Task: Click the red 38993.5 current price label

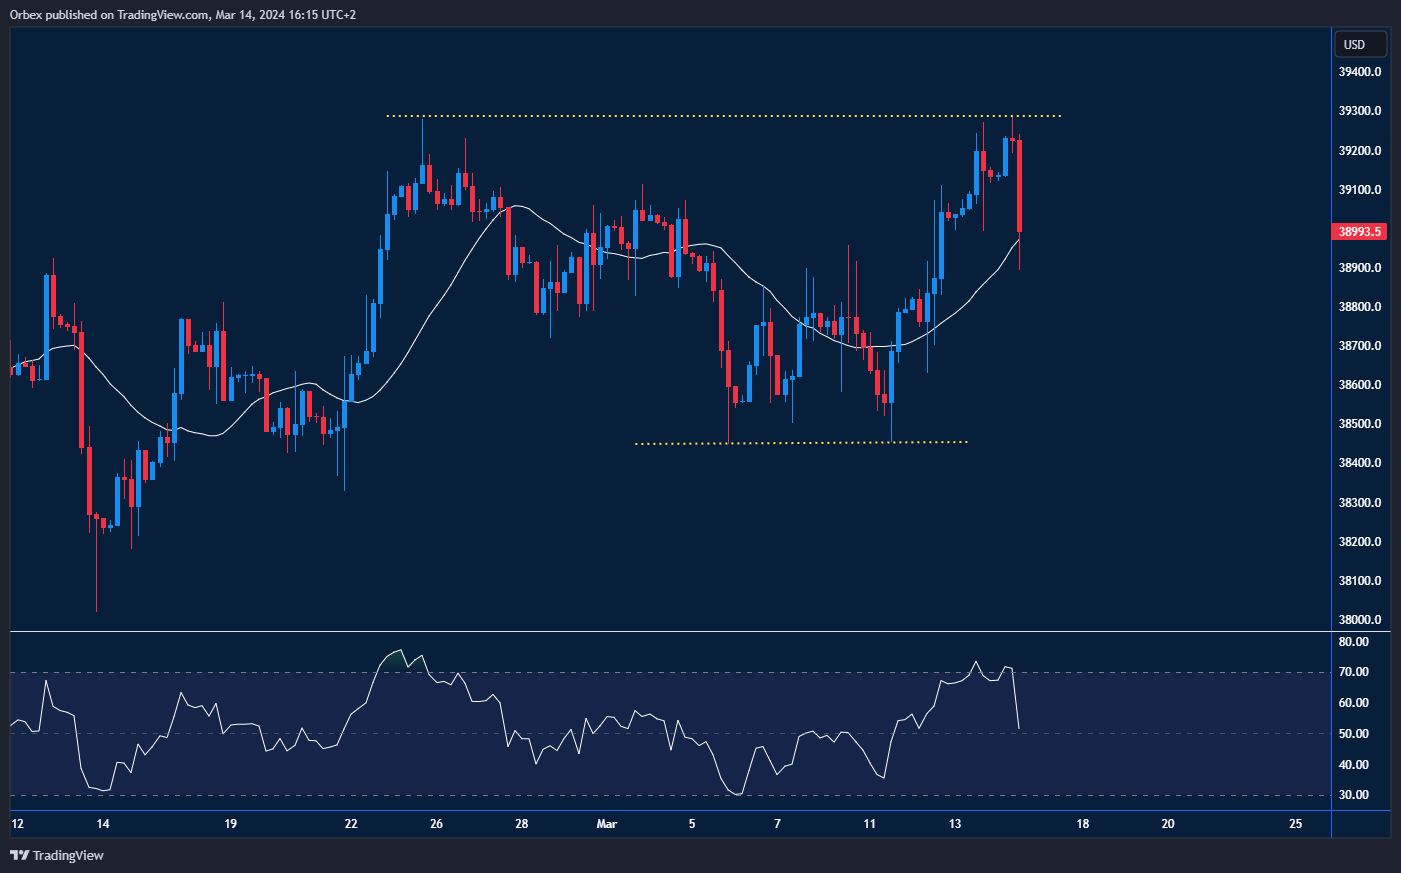Action: 1360,232
